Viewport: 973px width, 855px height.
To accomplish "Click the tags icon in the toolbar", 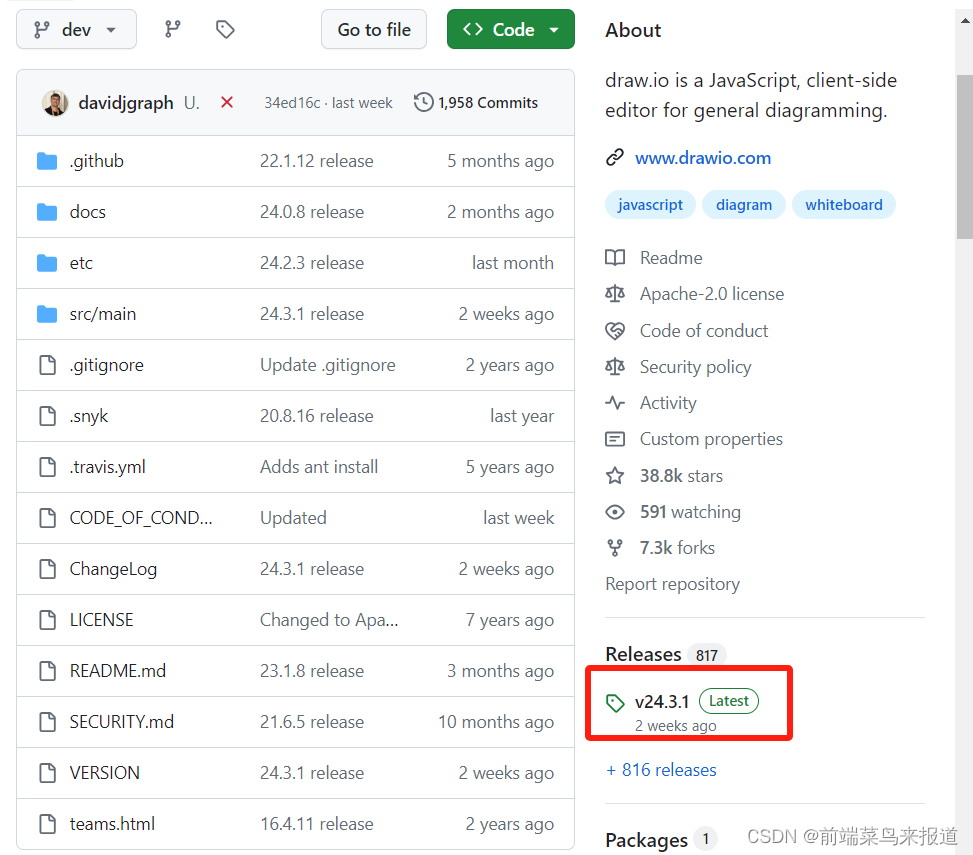I will pyautogui.click(x=225, y=29).
